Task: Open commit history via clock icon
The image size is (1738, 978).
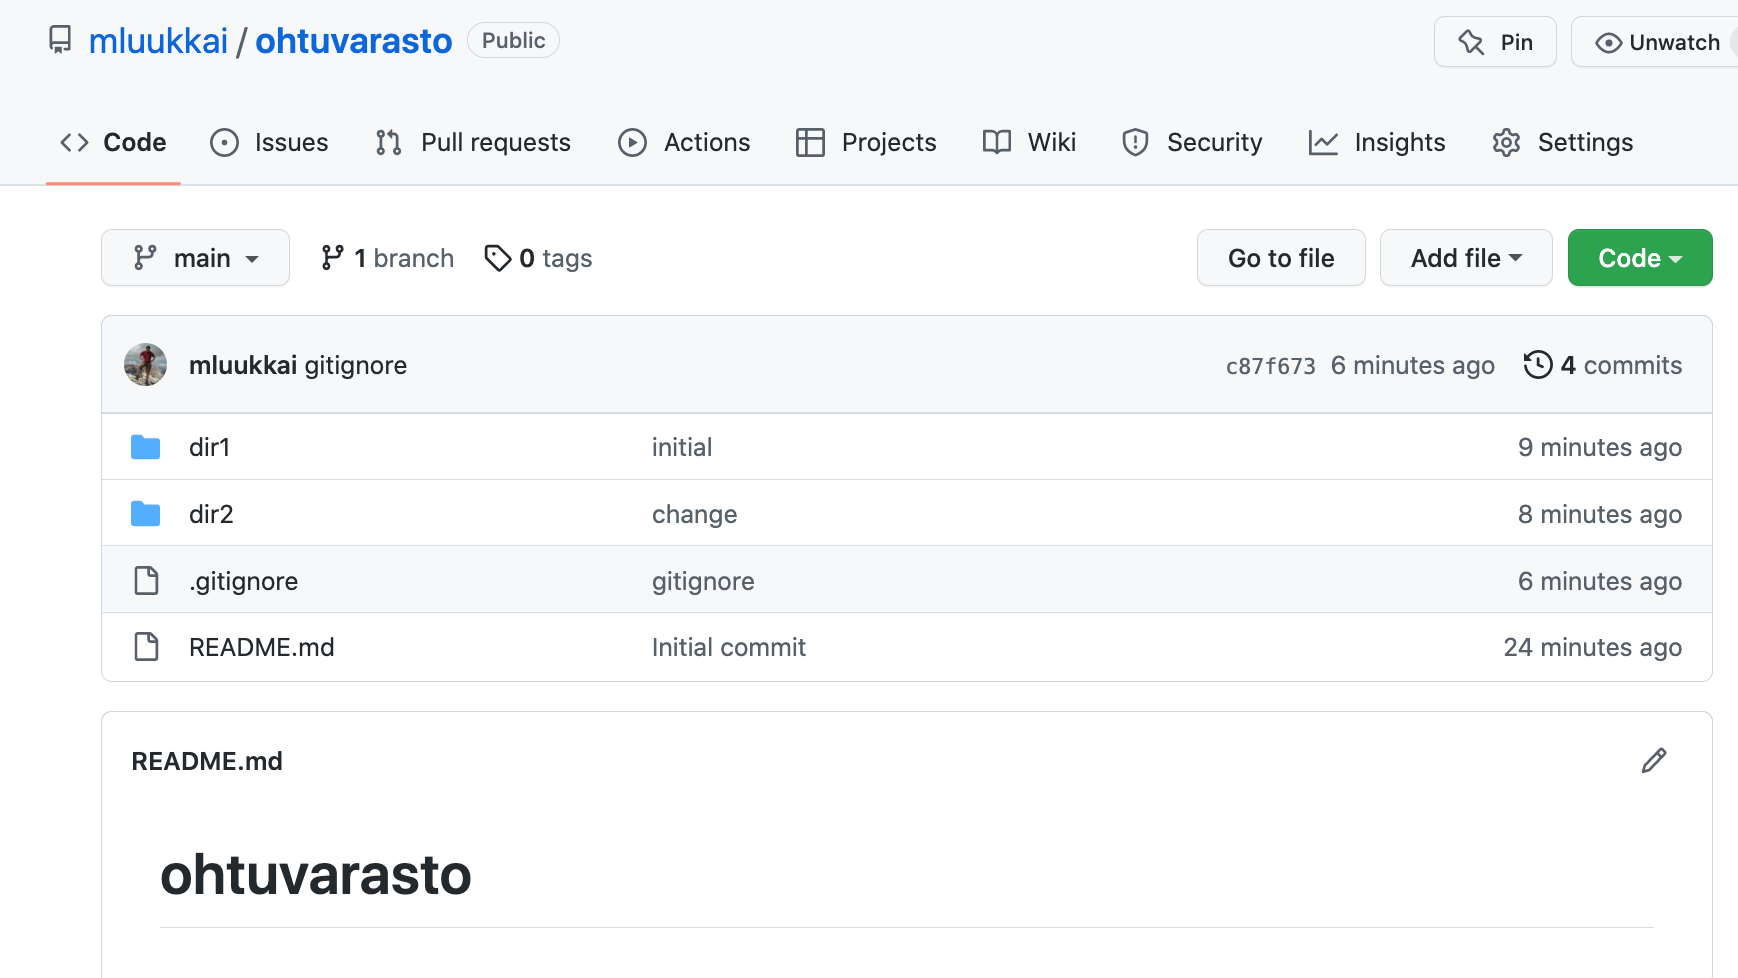Action: (1537, 365)
